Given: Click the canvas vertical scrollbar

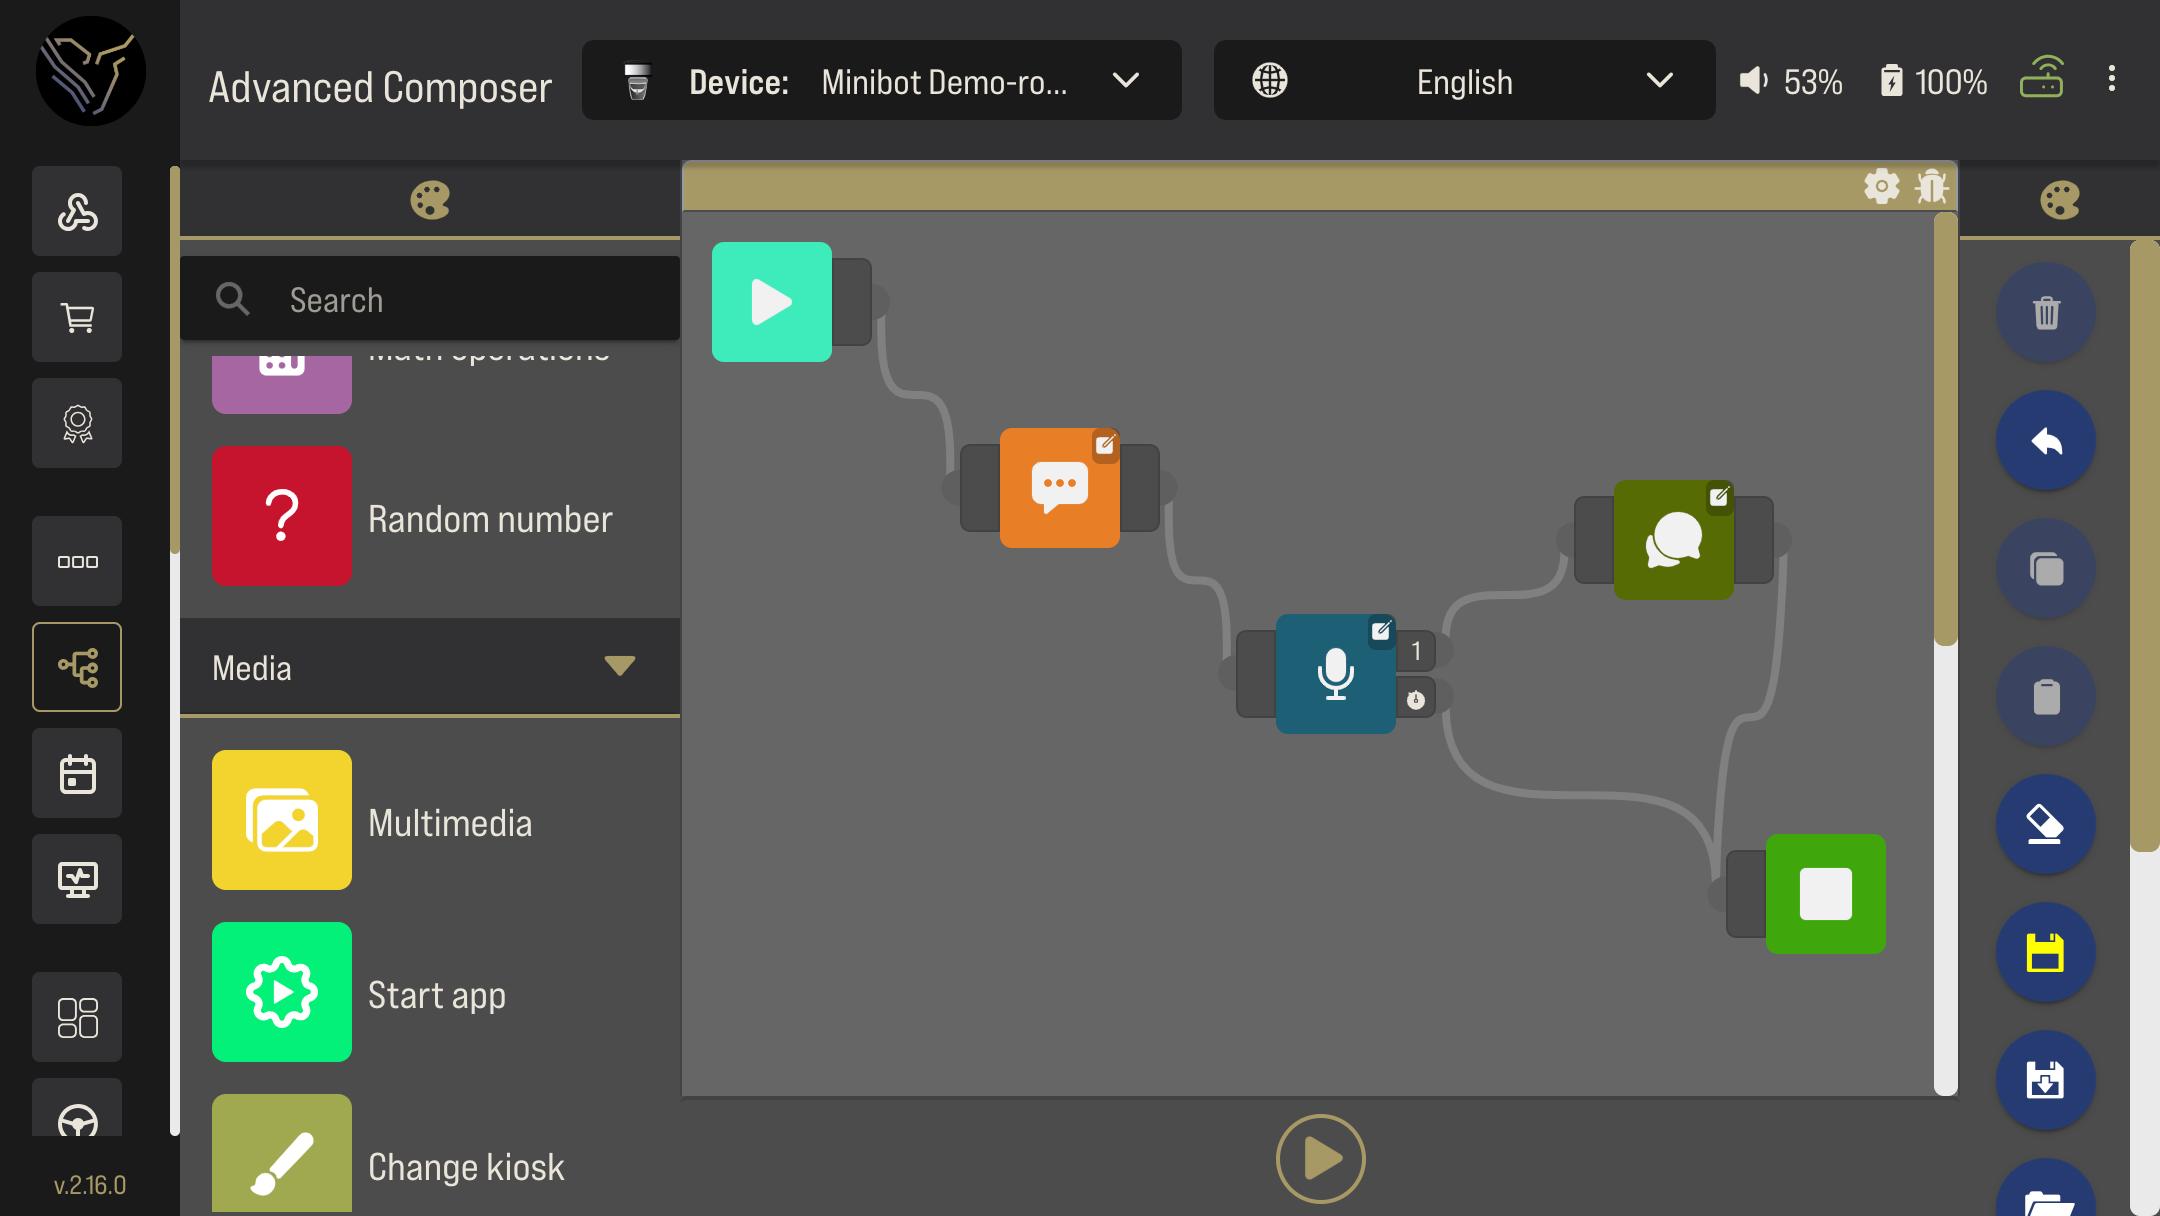Looking at the screenshot, I should coord(1945,430).
